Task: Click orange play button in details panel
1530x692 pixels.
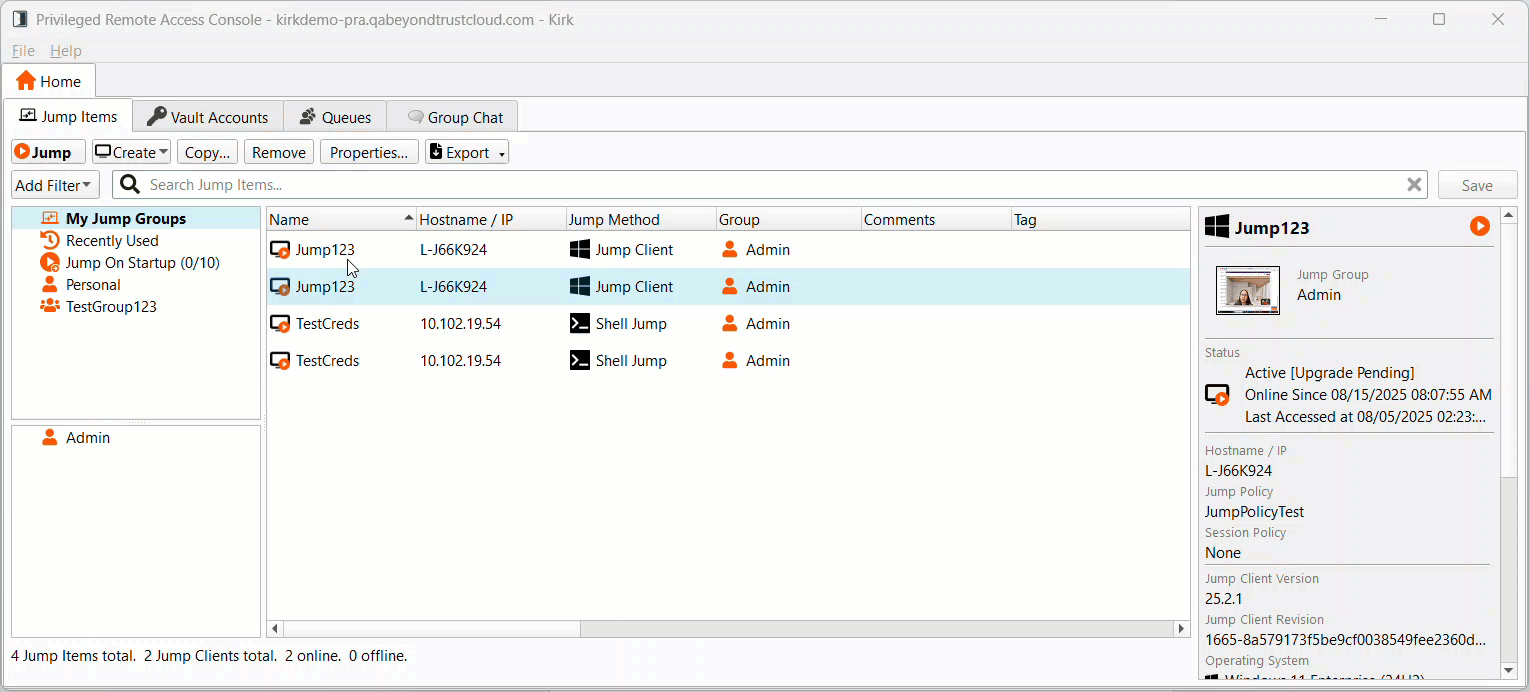Action: tap(1480, 227)
